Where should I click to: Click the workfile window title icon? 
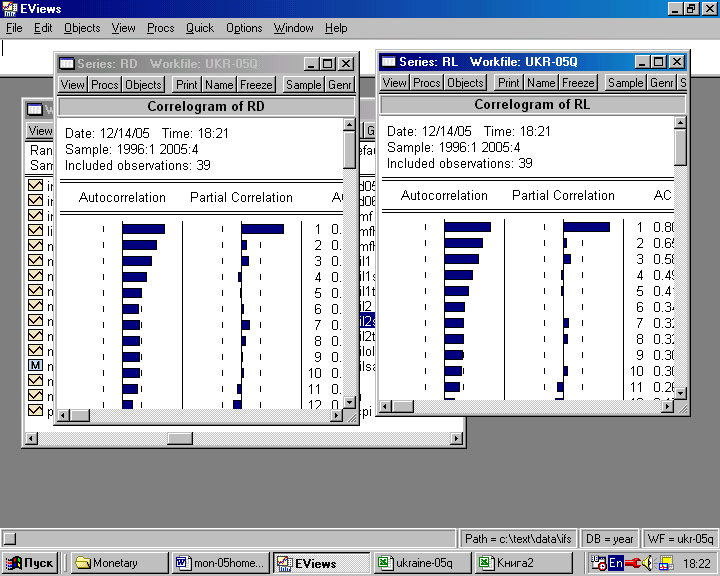(x=34, y=109)
